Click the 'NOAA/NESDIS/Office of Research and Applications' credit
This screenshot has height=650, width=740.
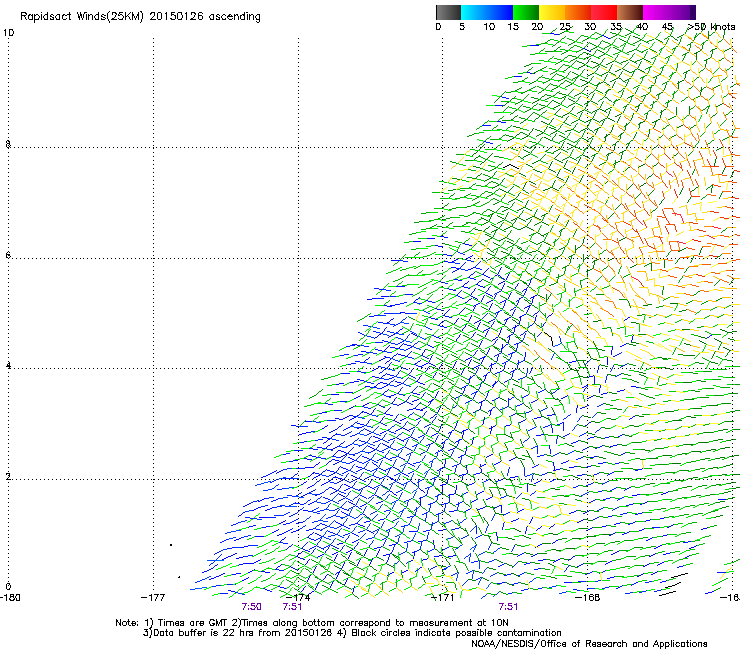click(x=589, y=644)
